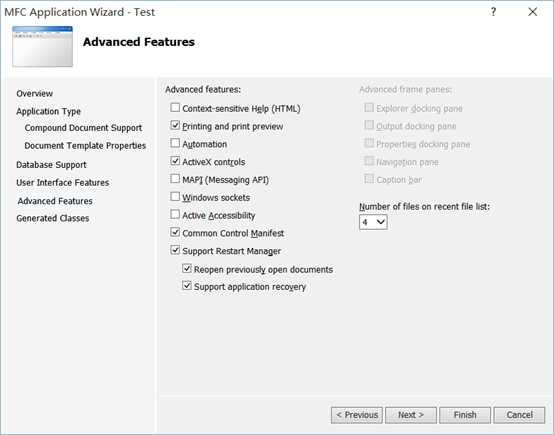The width and height of the screenshot is (554, 435).
Task: Uncheck Reopen previously open documents
Action: pyautogui.click(x=187, y=269)
